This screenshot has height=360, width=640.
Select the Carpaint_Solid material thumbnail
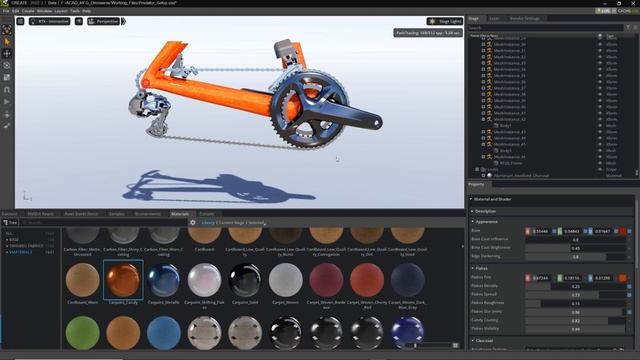tap(245, 280)
